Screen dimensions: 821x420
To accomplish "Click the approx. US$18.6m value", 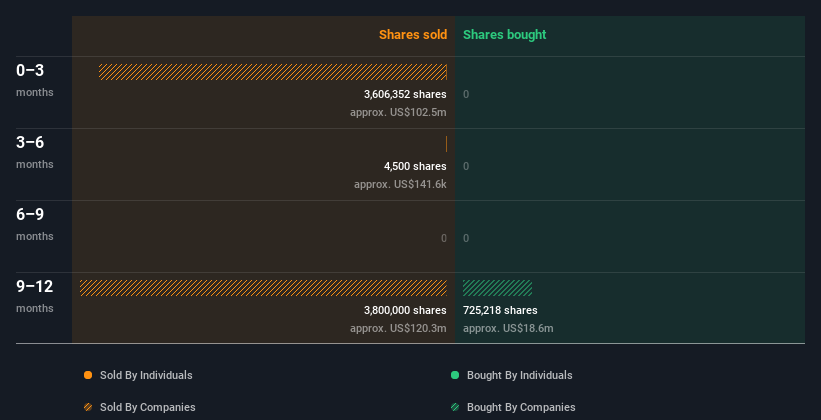I will point(508,328).
